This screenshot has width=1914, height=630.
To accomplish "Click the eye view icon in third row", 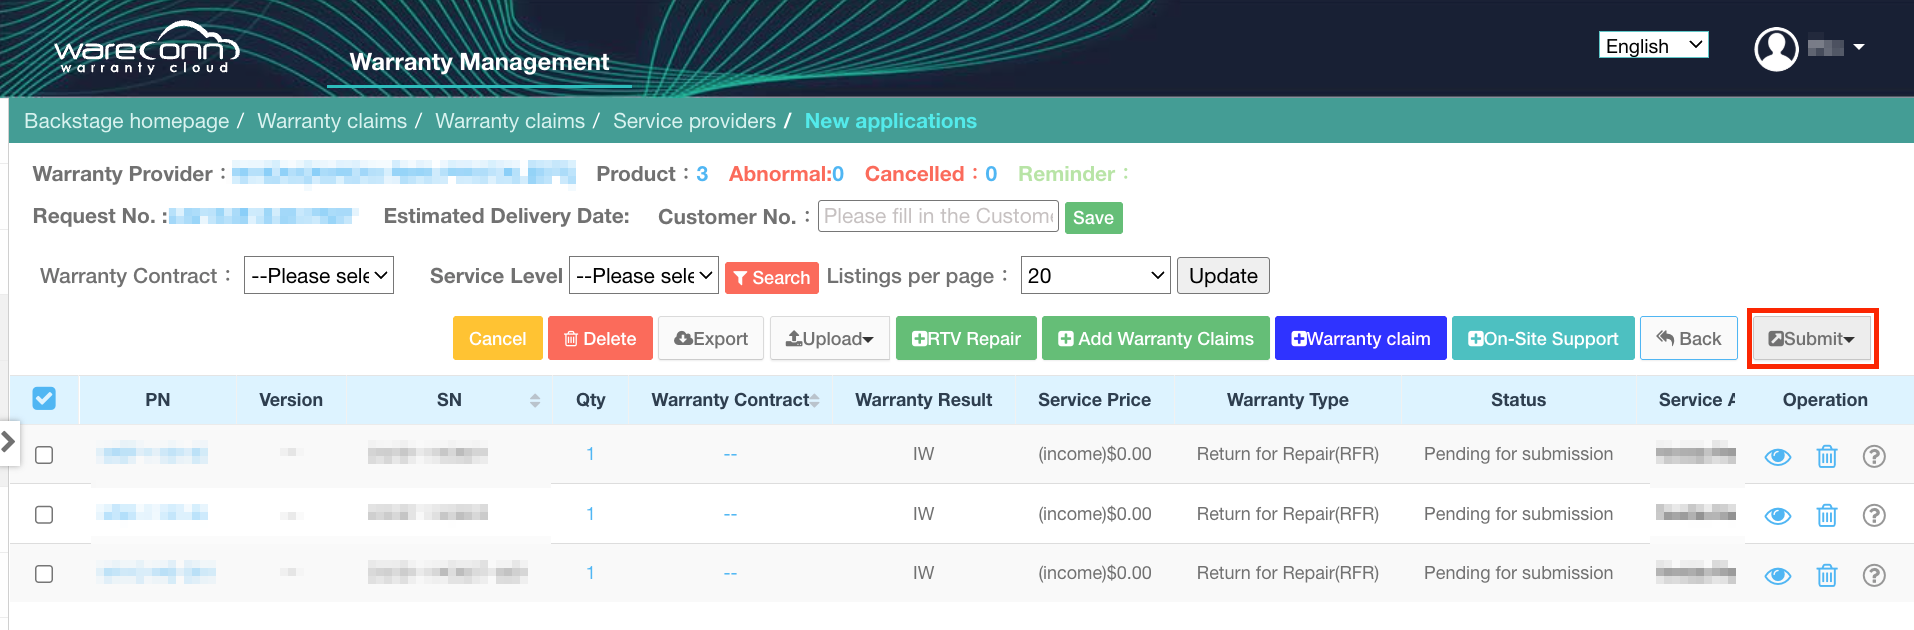I will pyautogui.click(x=1777, y=576).
